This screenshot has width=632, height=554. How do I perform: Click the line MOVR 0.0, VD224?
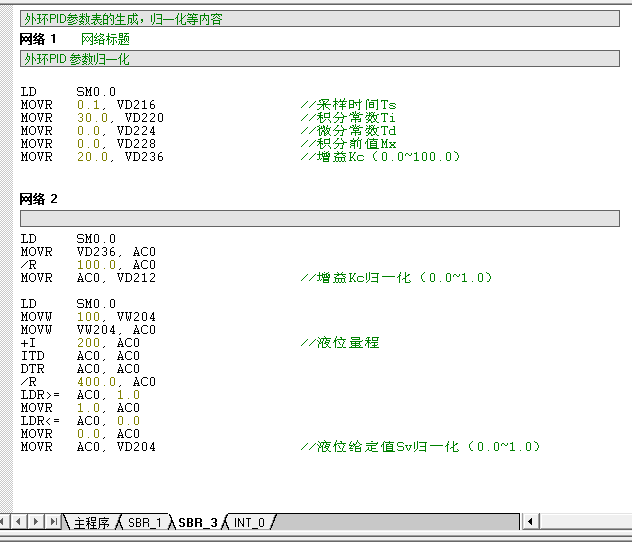click(x=88, y=131)
